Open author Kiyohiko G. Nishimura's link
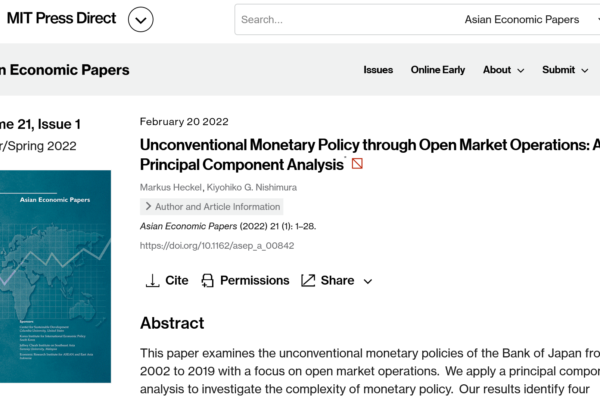This screenshot has width=600, height=400. pyautogui.click(x=252, y=187)
